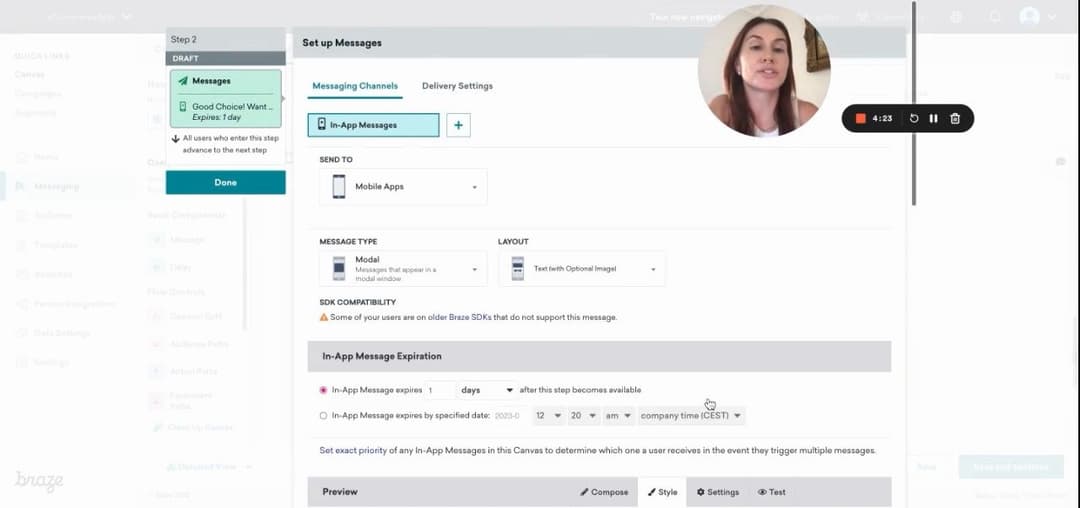Select 'expires by specified date' radio option
The height and width of the screenshot is (508, 1080).
(323, 415)
